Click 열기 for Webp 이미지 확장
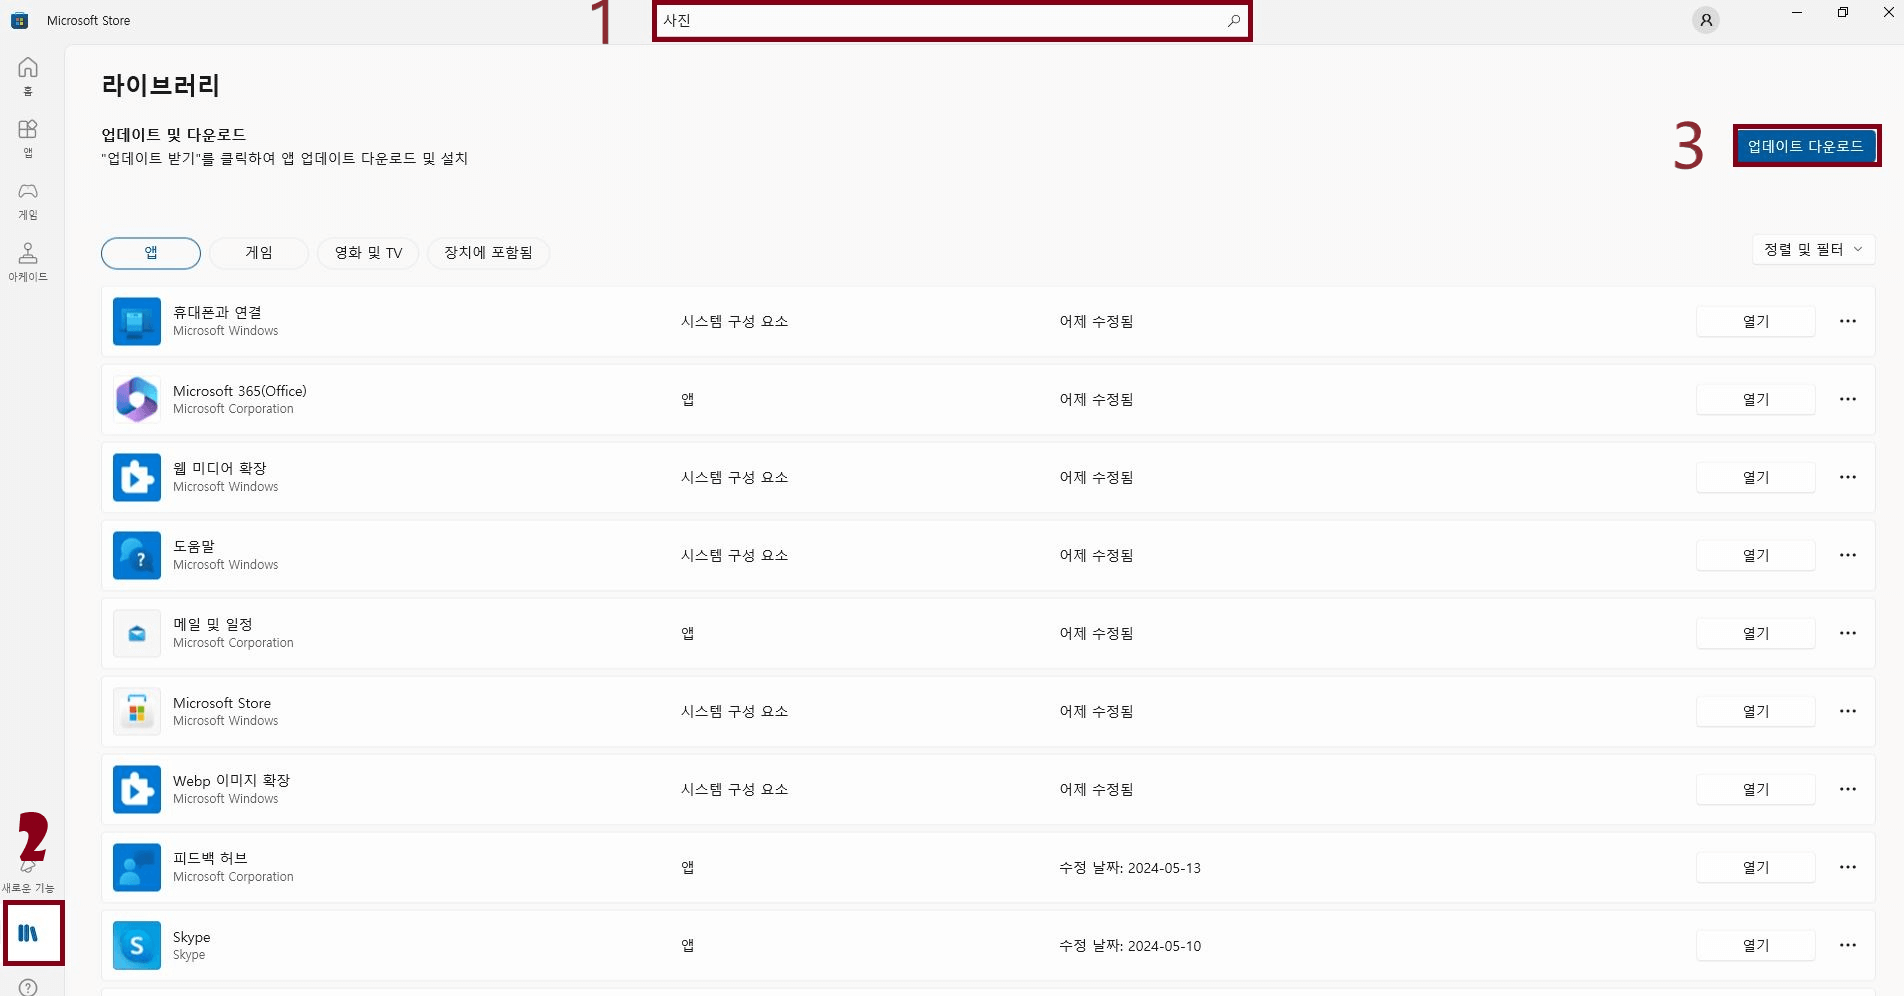 click(x=1756, y=789)
